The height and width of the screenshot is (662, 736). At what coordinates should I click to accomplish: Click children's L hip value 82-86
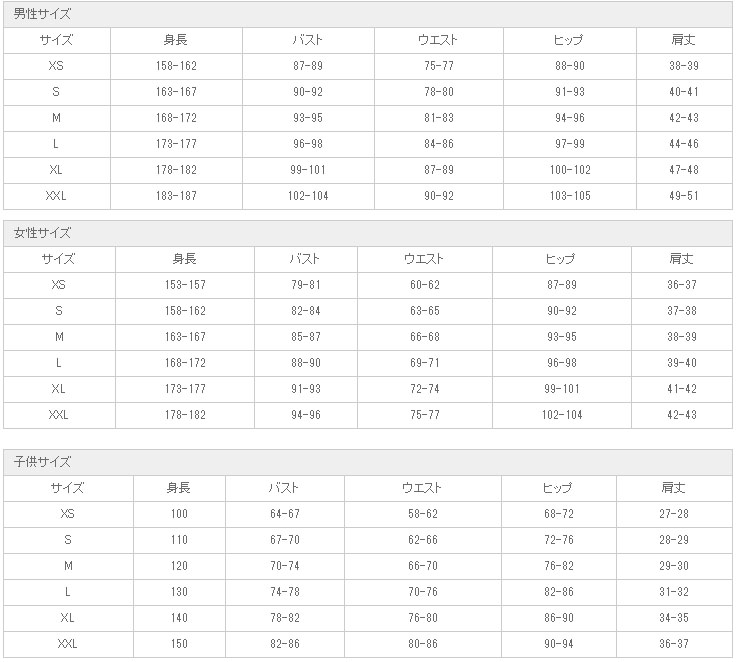click(x=559, y=592)
